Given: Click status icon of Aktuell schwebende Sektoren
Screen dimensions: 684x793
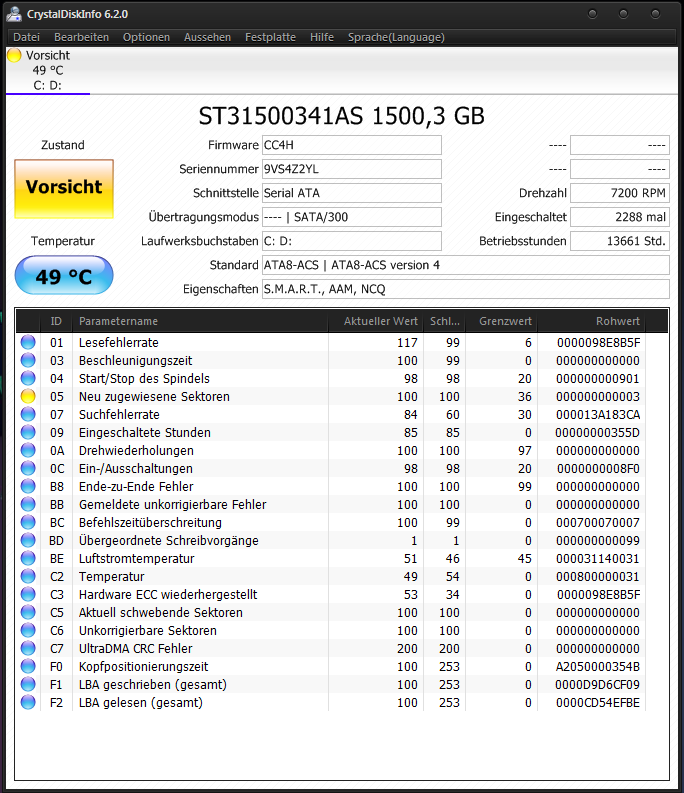Looking at the screenshot, I should coord(28,612).
